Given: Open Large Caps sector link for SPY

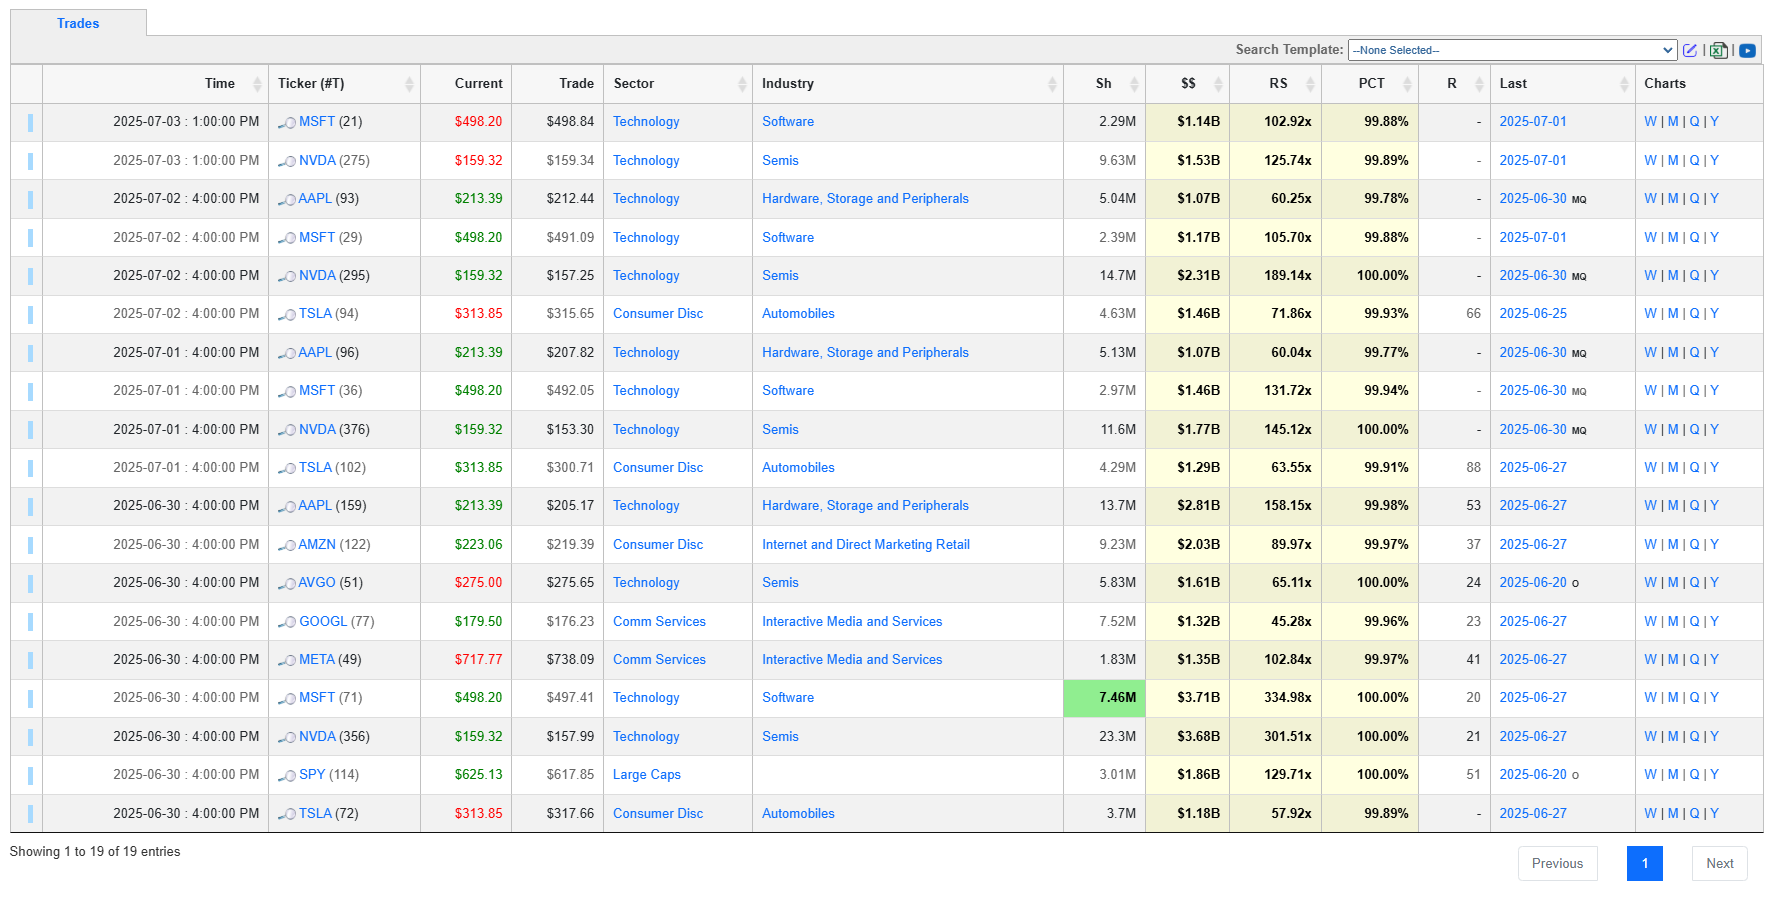Looking at the screenshot, I should click(646, 775).
